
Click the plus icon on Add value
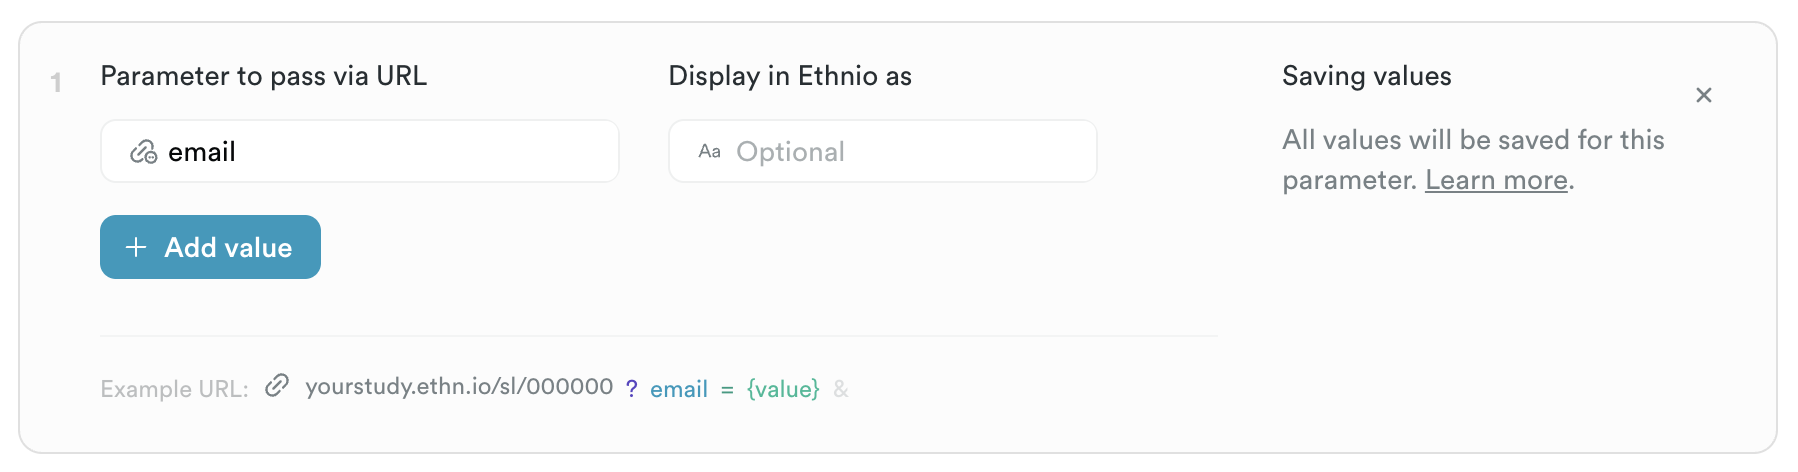click(x=136, y=247)
